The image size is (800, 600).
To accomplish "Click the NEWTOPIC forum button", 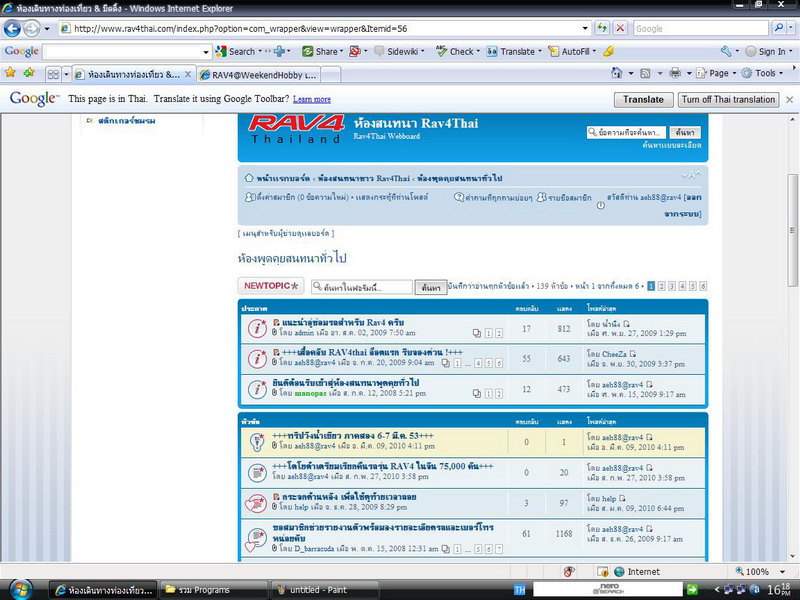I will [x=270, y=286].
